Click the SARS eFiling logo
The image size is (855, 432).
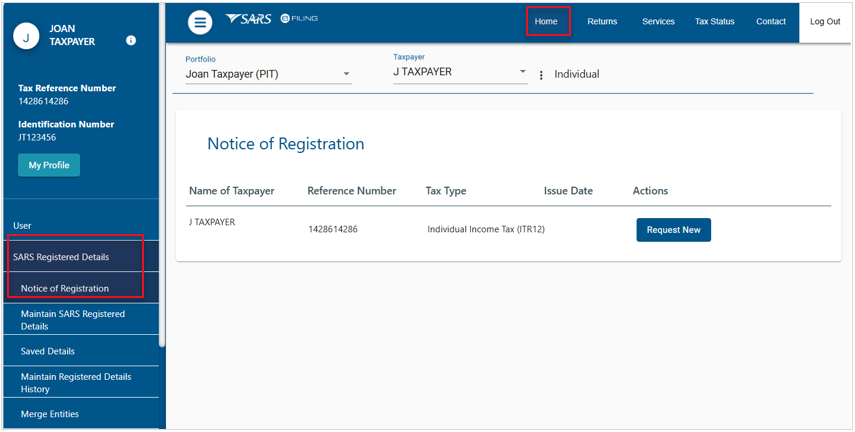(x=272, y=19)
